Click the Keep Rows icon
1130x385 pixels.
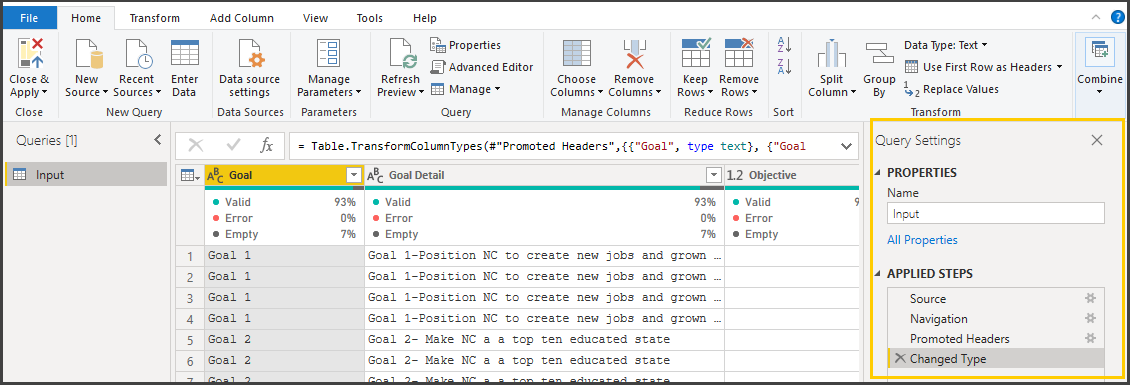pyautogui.click(x=695, y=53)
